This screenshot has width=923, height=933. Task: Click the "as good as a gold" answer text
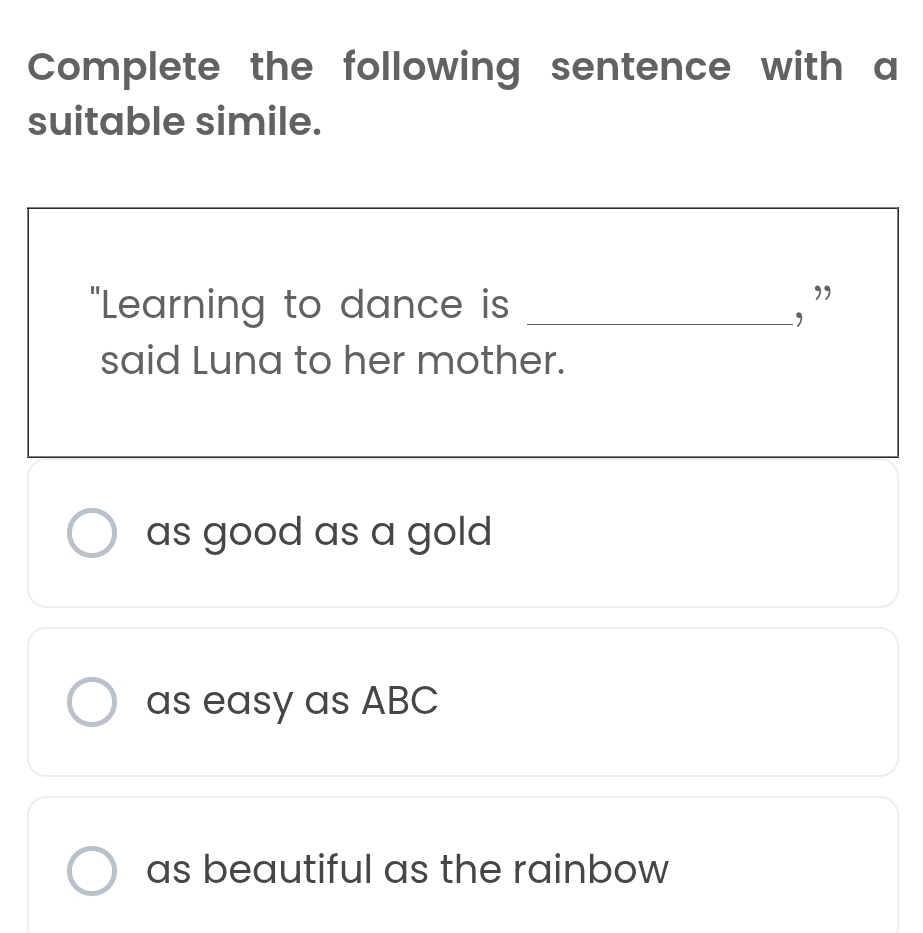pyautogui.click(x=319, y=532)
